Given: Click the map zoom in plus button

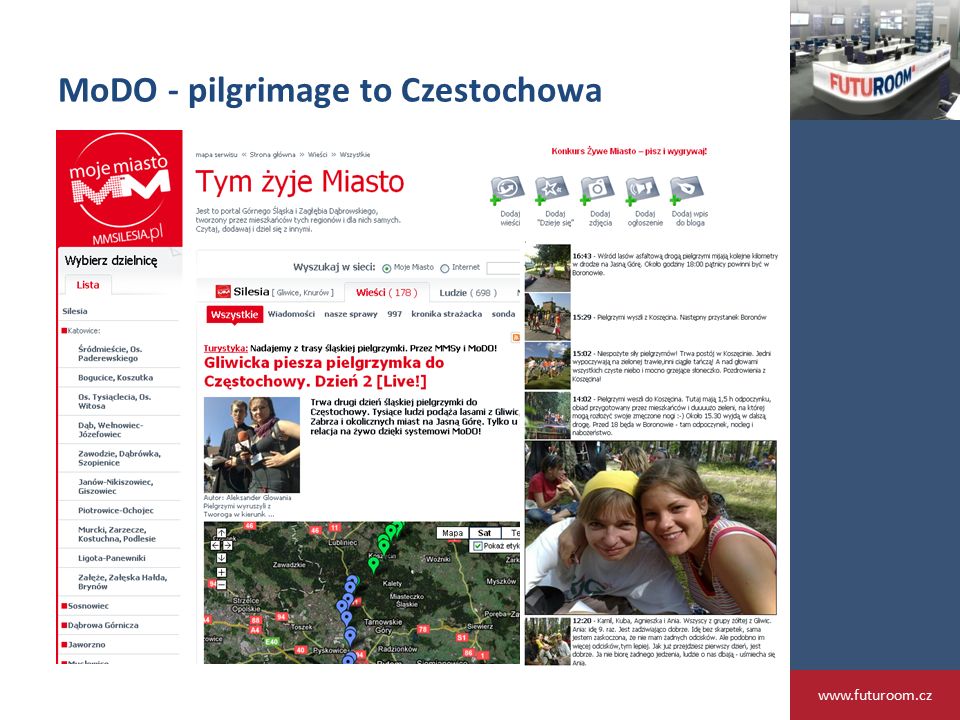Looking at the screenshot, I should coord(222,572).
